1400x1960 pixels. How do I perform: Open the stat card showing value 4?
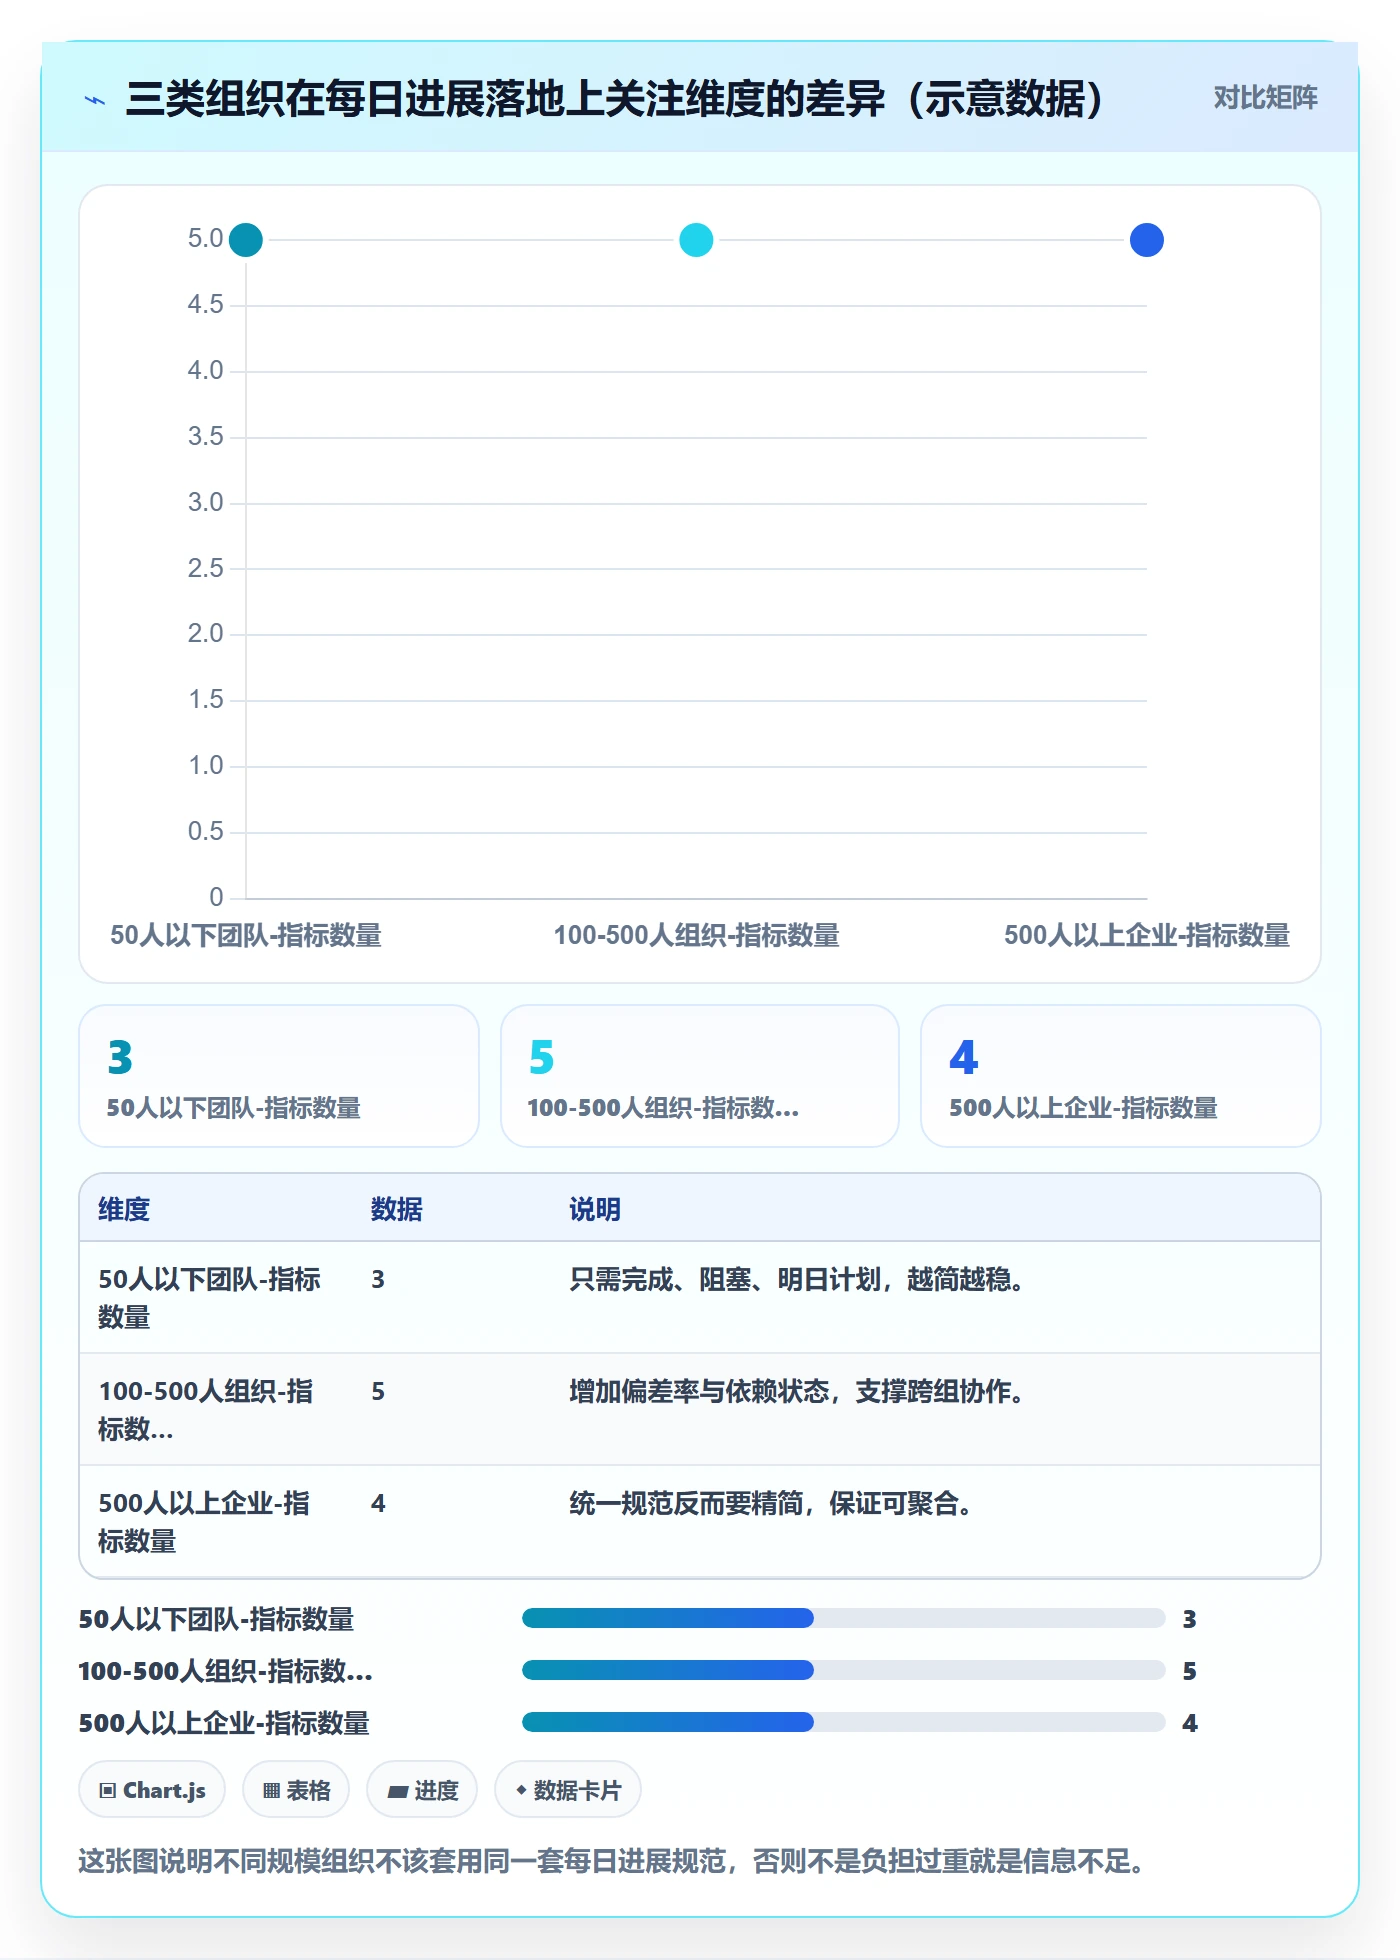[x=1121, y=1076]
